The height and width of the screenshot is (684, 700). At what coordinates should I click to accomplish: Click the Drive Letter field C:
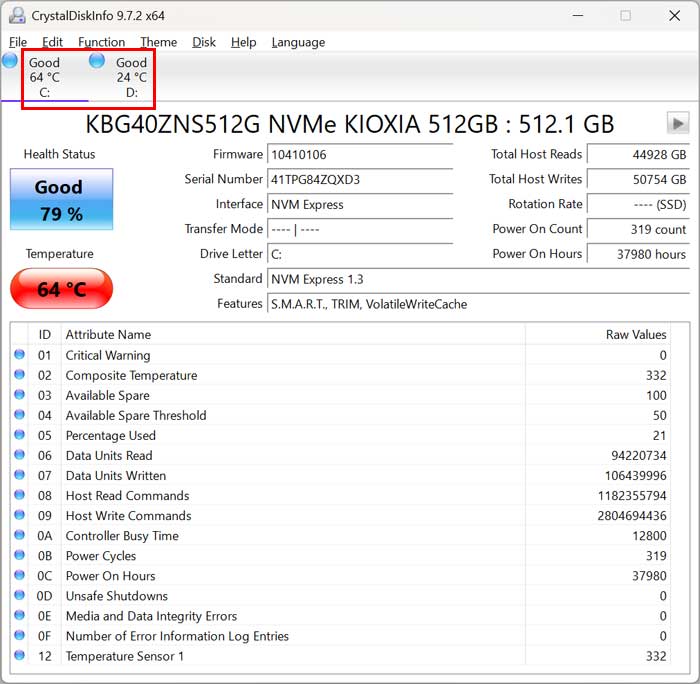click(x=360, y=254)
